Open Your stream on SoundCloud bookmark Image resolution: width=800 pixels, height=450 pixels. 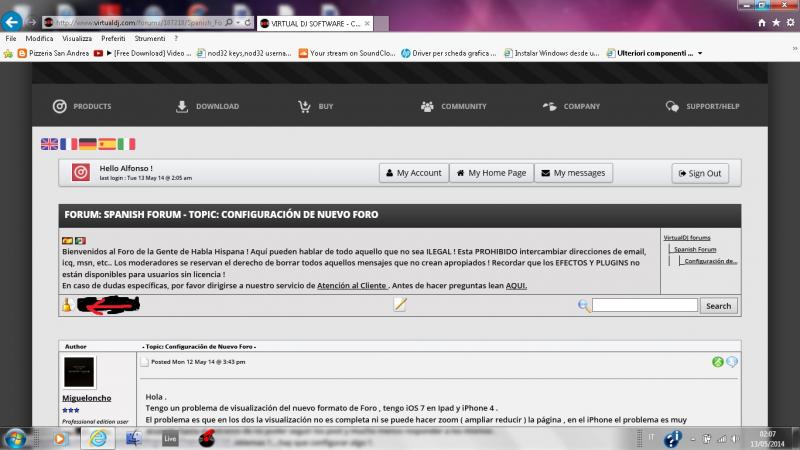(347, 53)
